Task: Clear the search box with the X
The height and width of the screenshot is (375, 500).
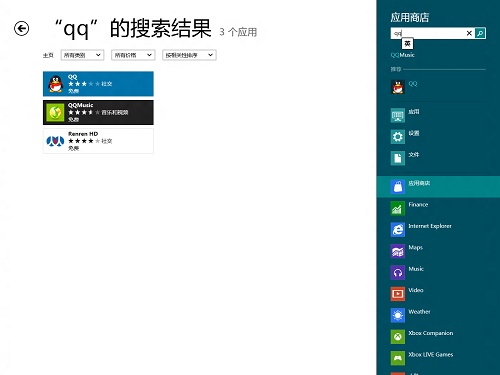Action: [x=469, y=33]
